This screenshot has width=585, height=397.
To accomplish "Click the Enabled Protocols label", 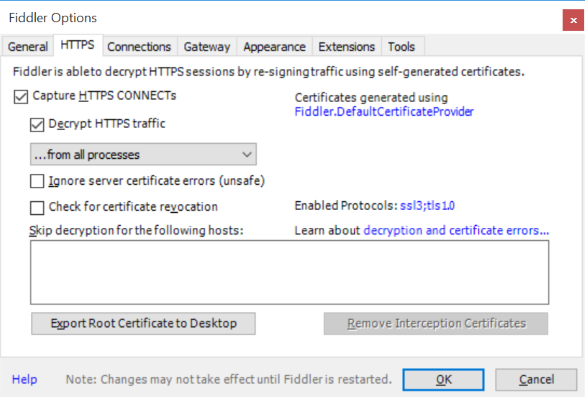I will pos(346,206).
